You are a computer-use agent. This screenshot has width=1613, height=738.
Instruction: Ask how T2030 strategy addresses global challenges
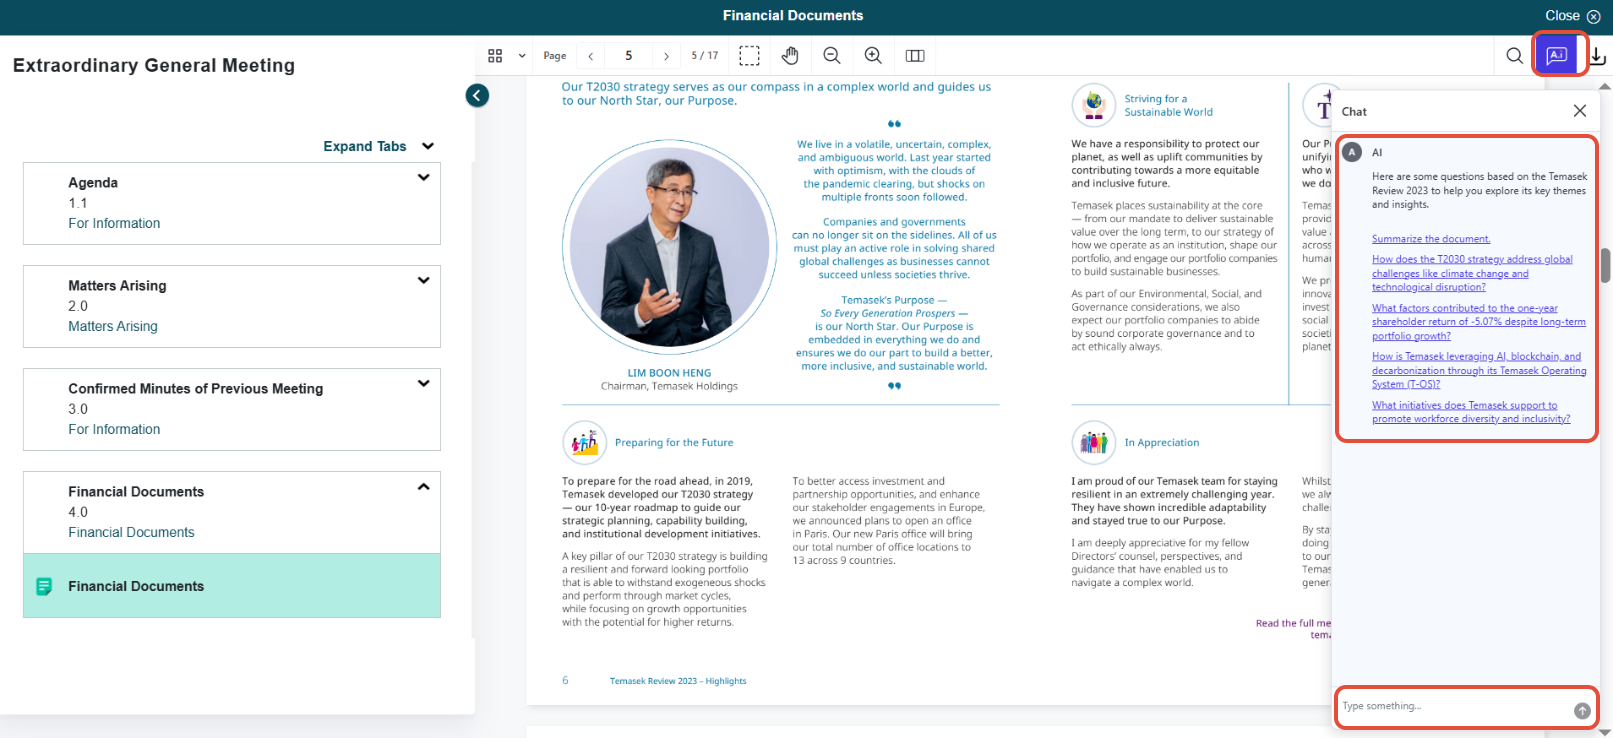pos(1472,273)
